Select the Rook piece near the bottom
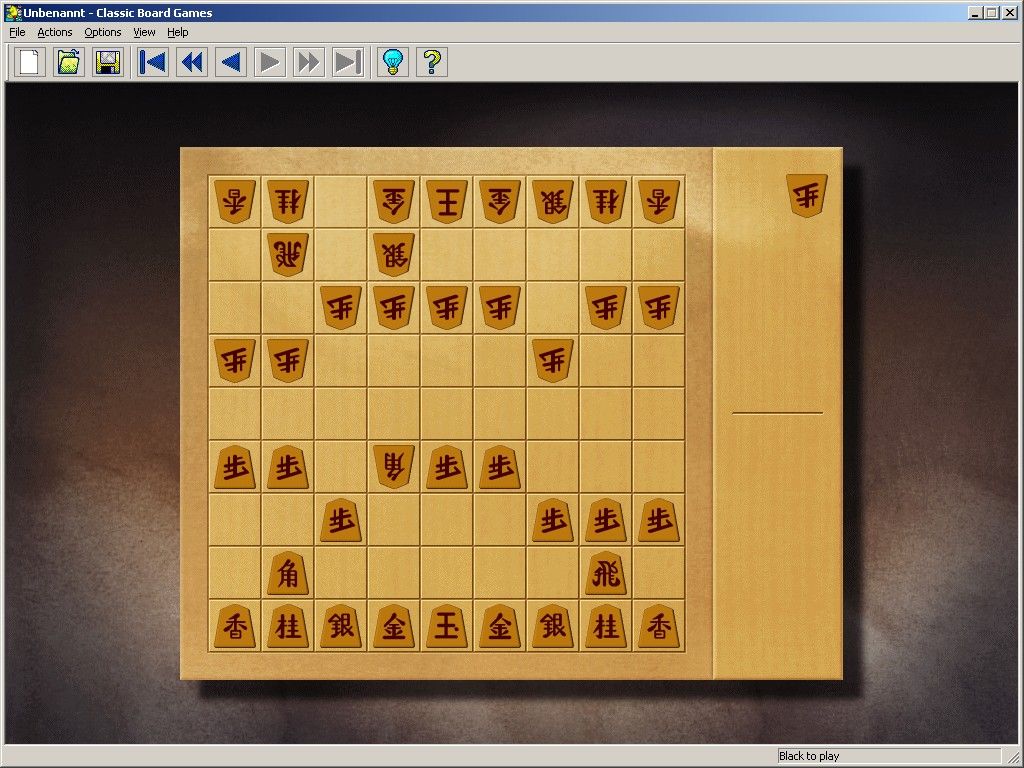This screenshot has height=768, width=1024. pos(605,574)
